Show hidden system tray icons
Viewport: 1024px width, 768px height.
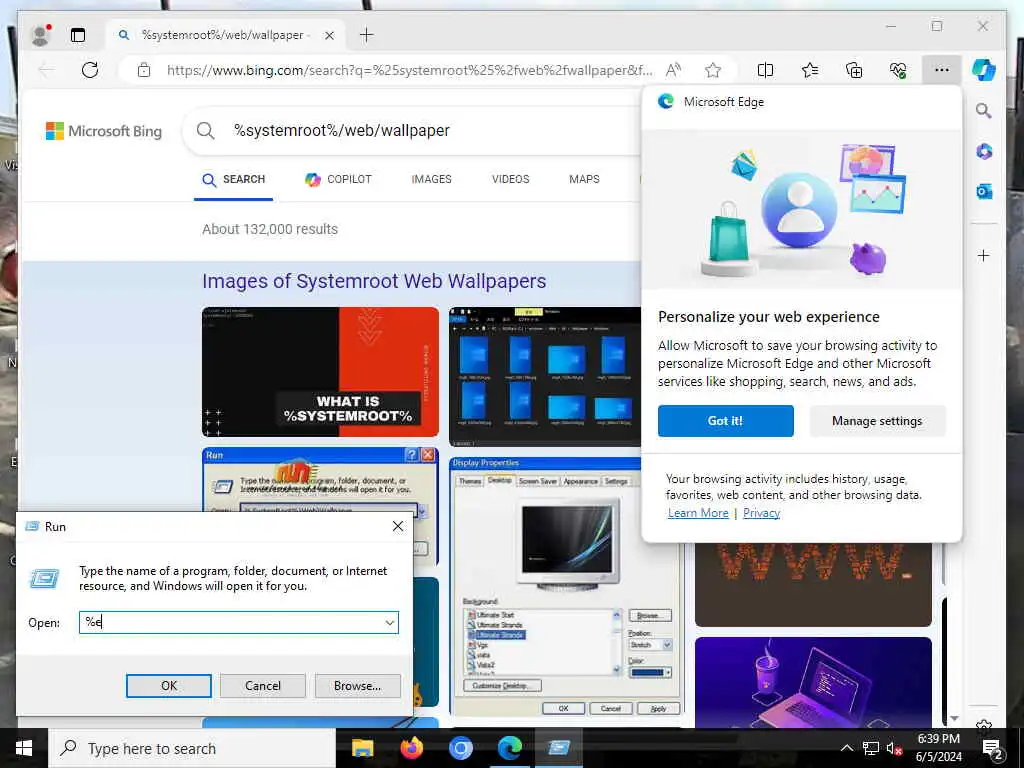[846, 748]
